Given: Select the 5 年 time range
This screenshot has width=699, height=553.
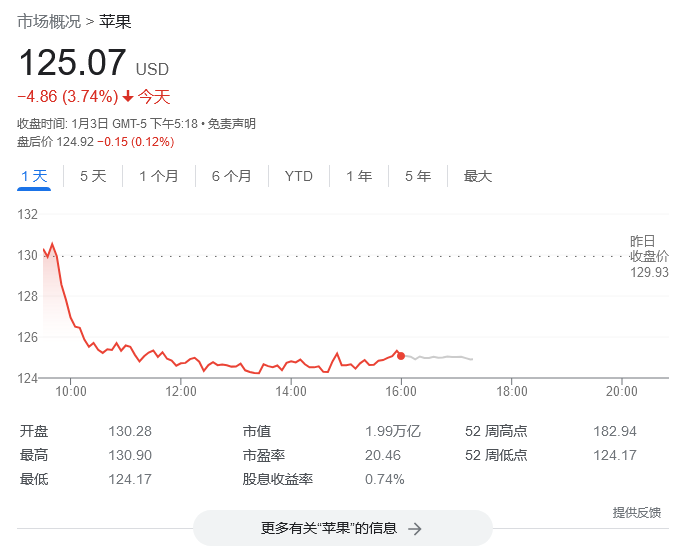Looking at the screenshot, I should [418, 176].
